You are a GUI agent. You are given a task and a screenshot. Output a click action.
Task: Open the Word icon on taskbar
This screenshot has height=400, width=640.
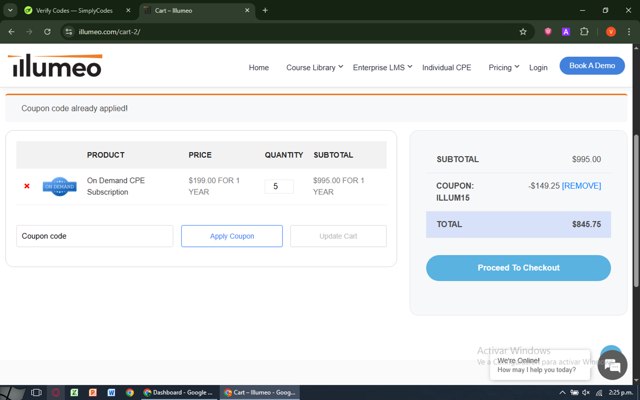(x=111, y=393)
